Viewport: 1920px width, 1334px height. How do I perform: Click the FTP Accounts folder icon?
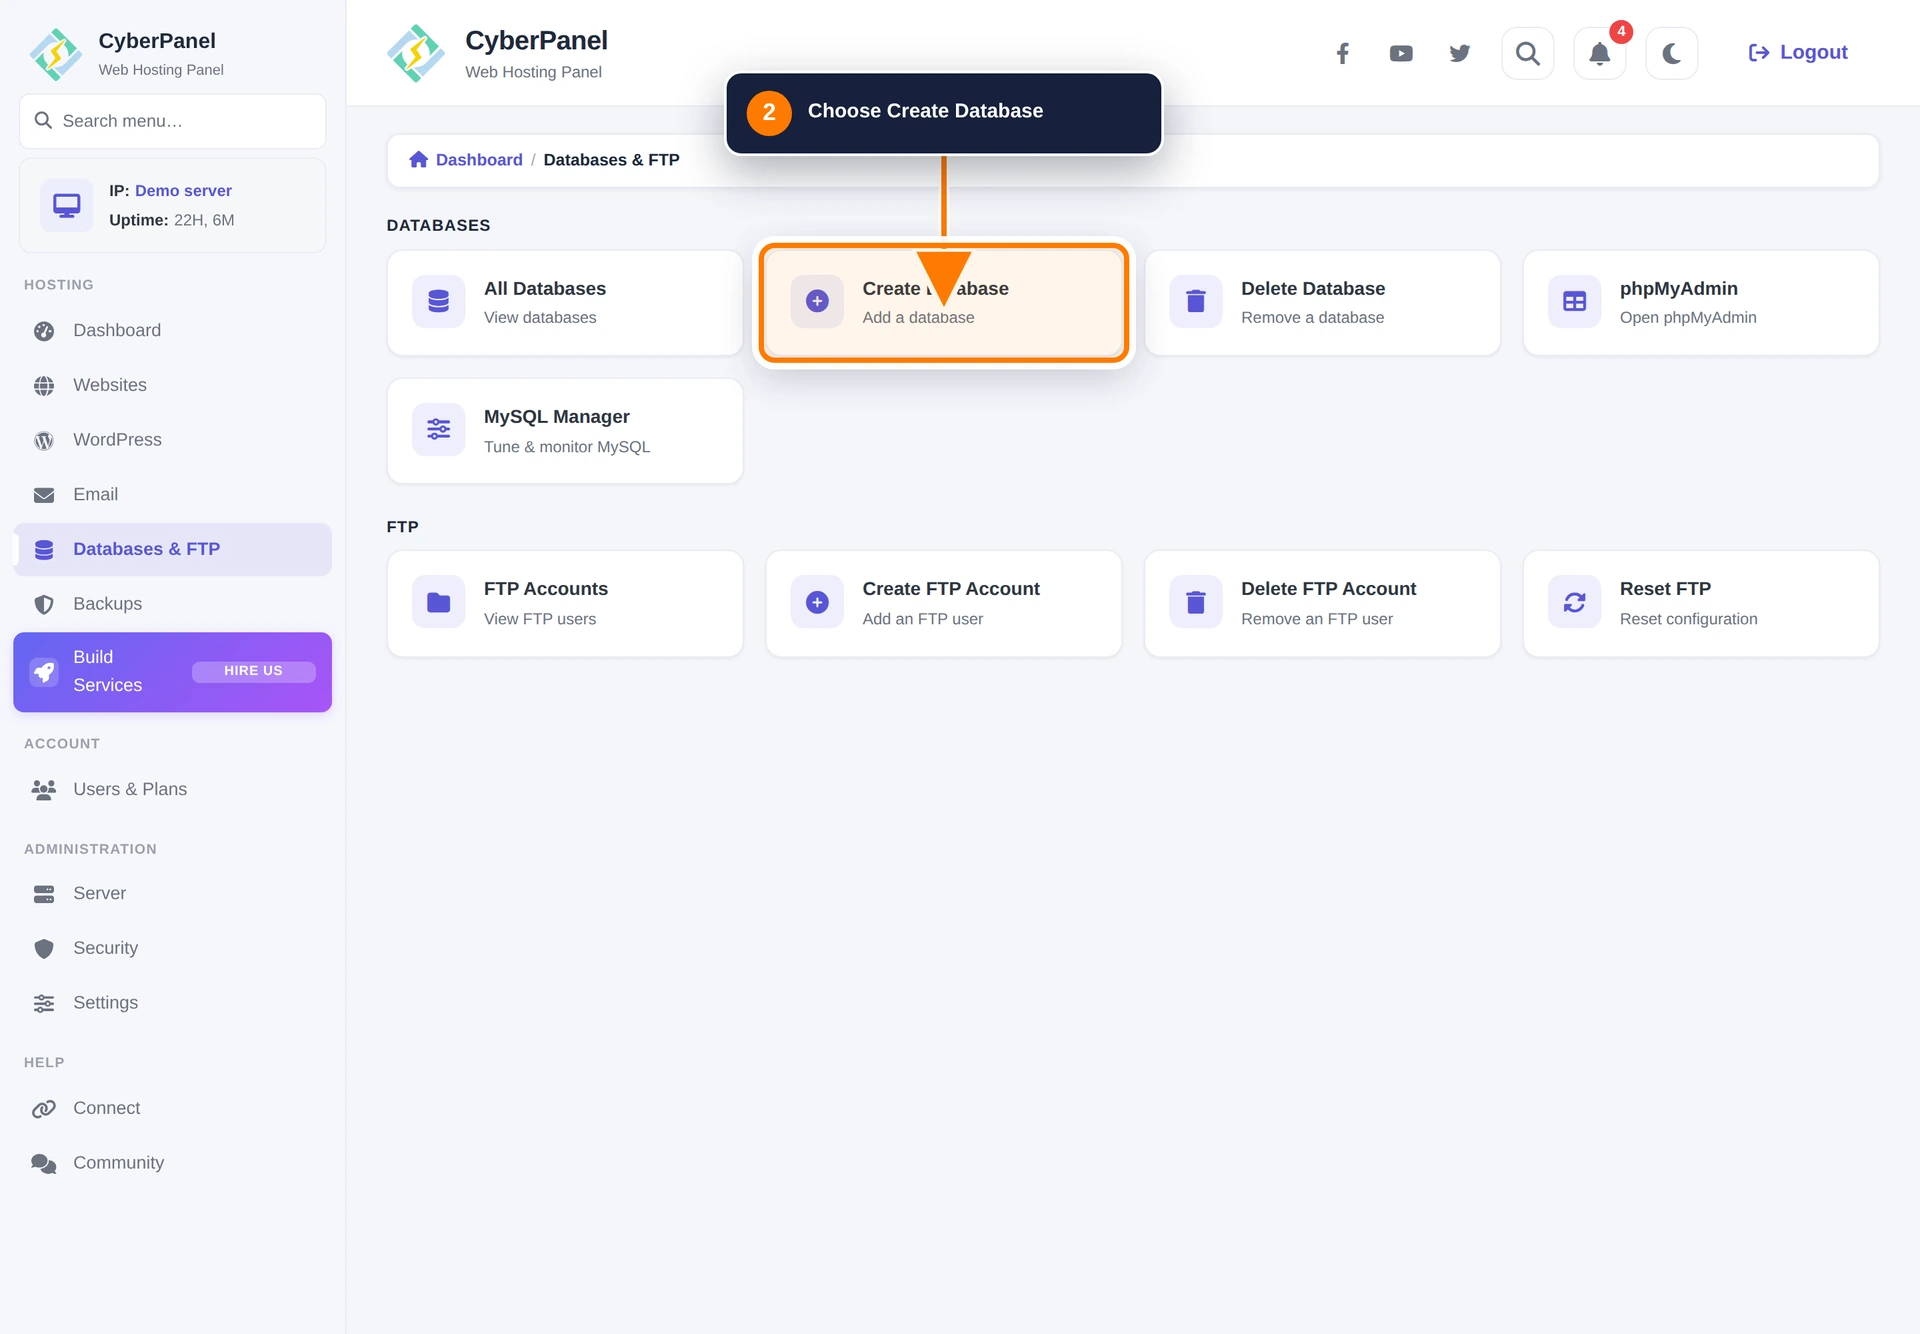coord(439,602)
